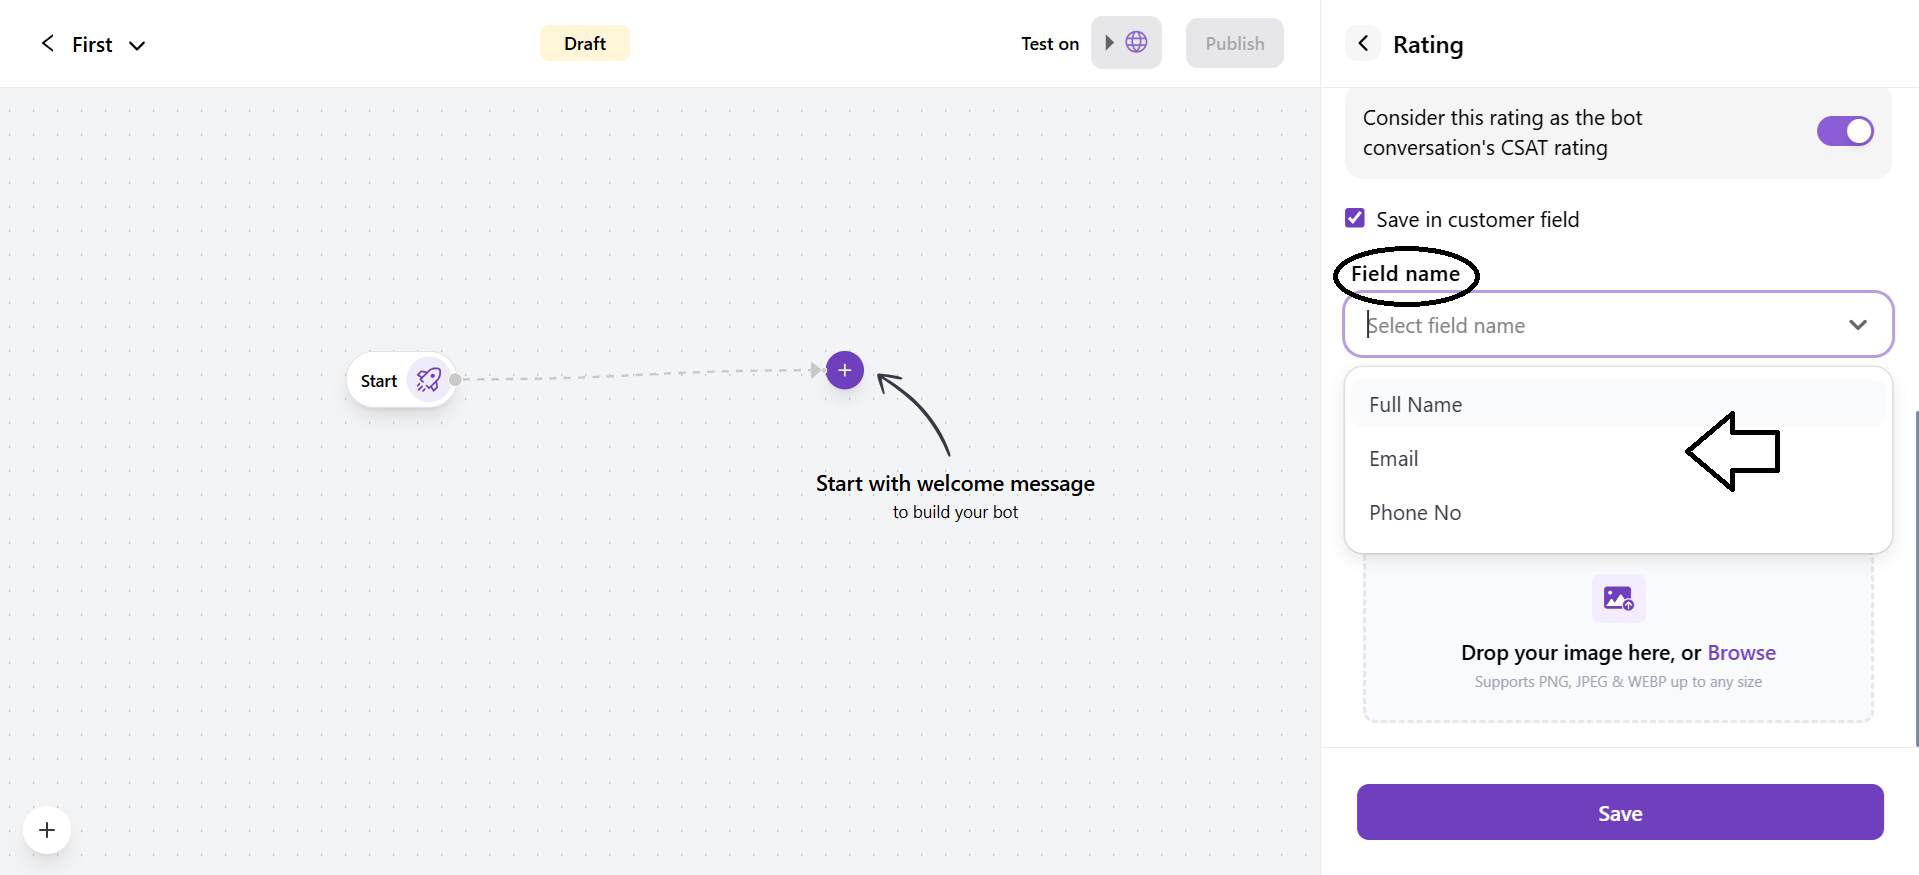This screenshot has width=1919, height=875.
Task: Collapse the field name dropdown chevron
Action: tap(1857, 325)
